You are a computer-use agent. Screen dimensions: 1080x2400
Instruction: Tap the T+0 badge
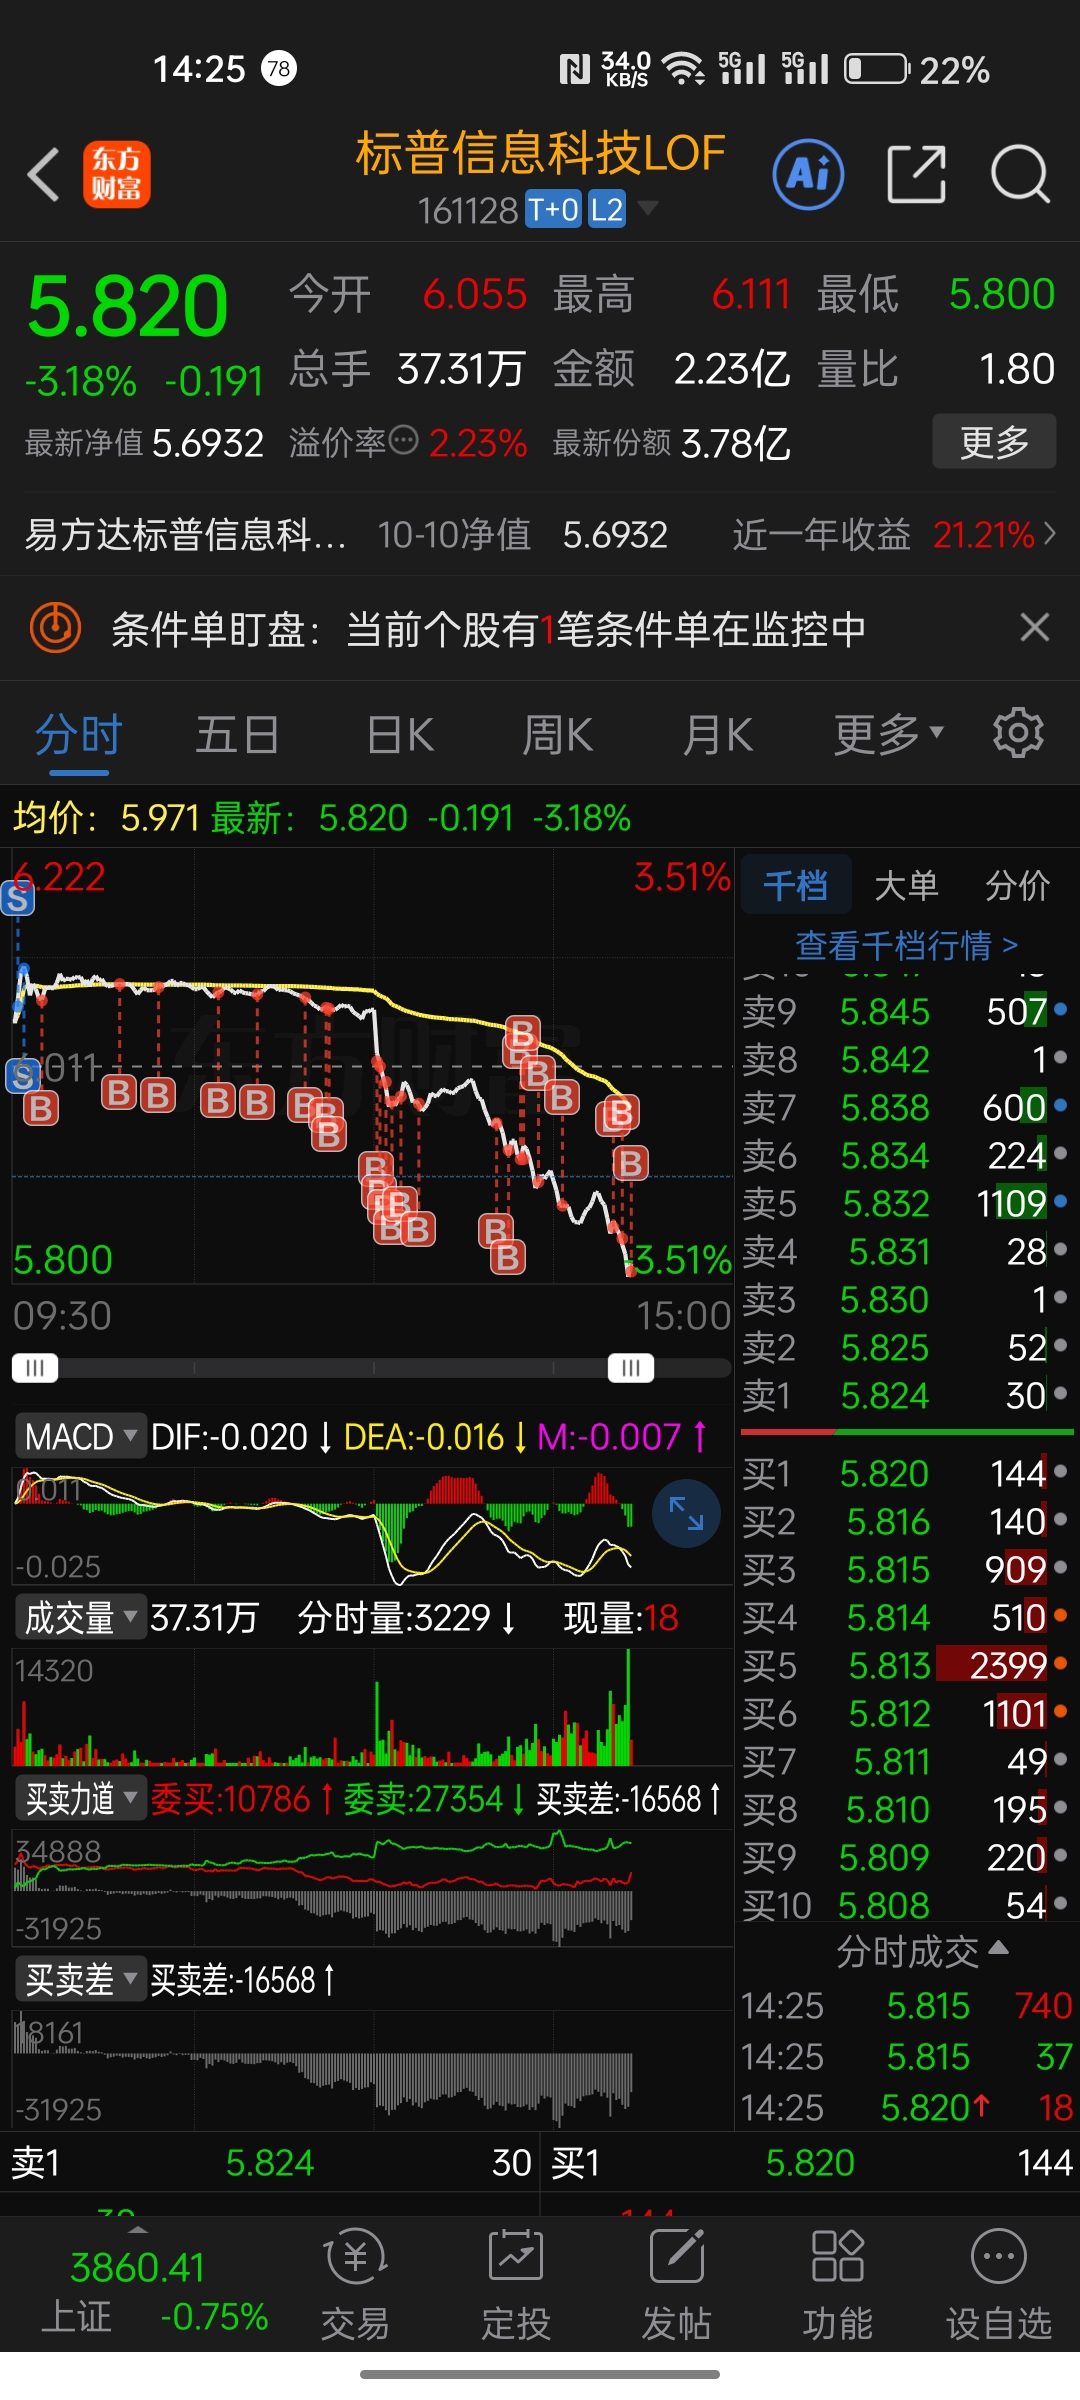553,209
